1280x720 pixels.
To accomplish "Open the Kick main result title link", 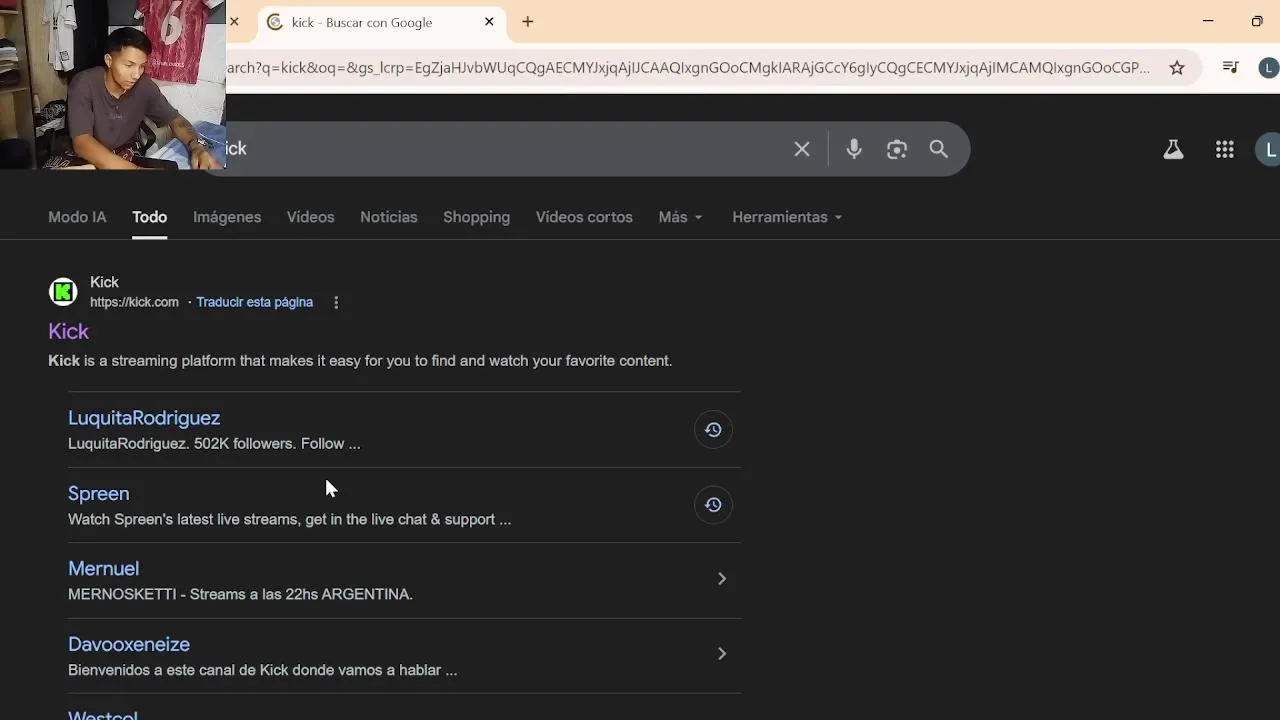I will pos(68,331).
